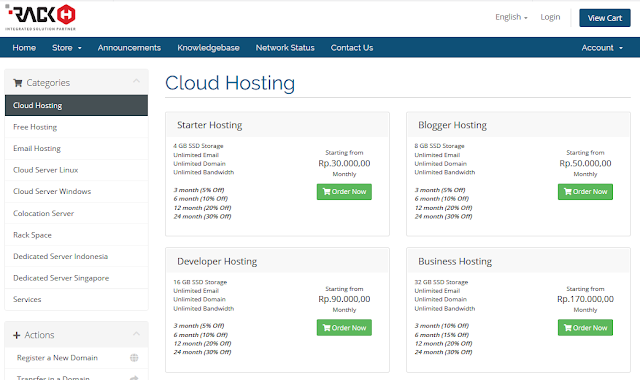Viewport: 640px width, 380px height.
Task: Click the RackH logo
Action: coord(40,17)
